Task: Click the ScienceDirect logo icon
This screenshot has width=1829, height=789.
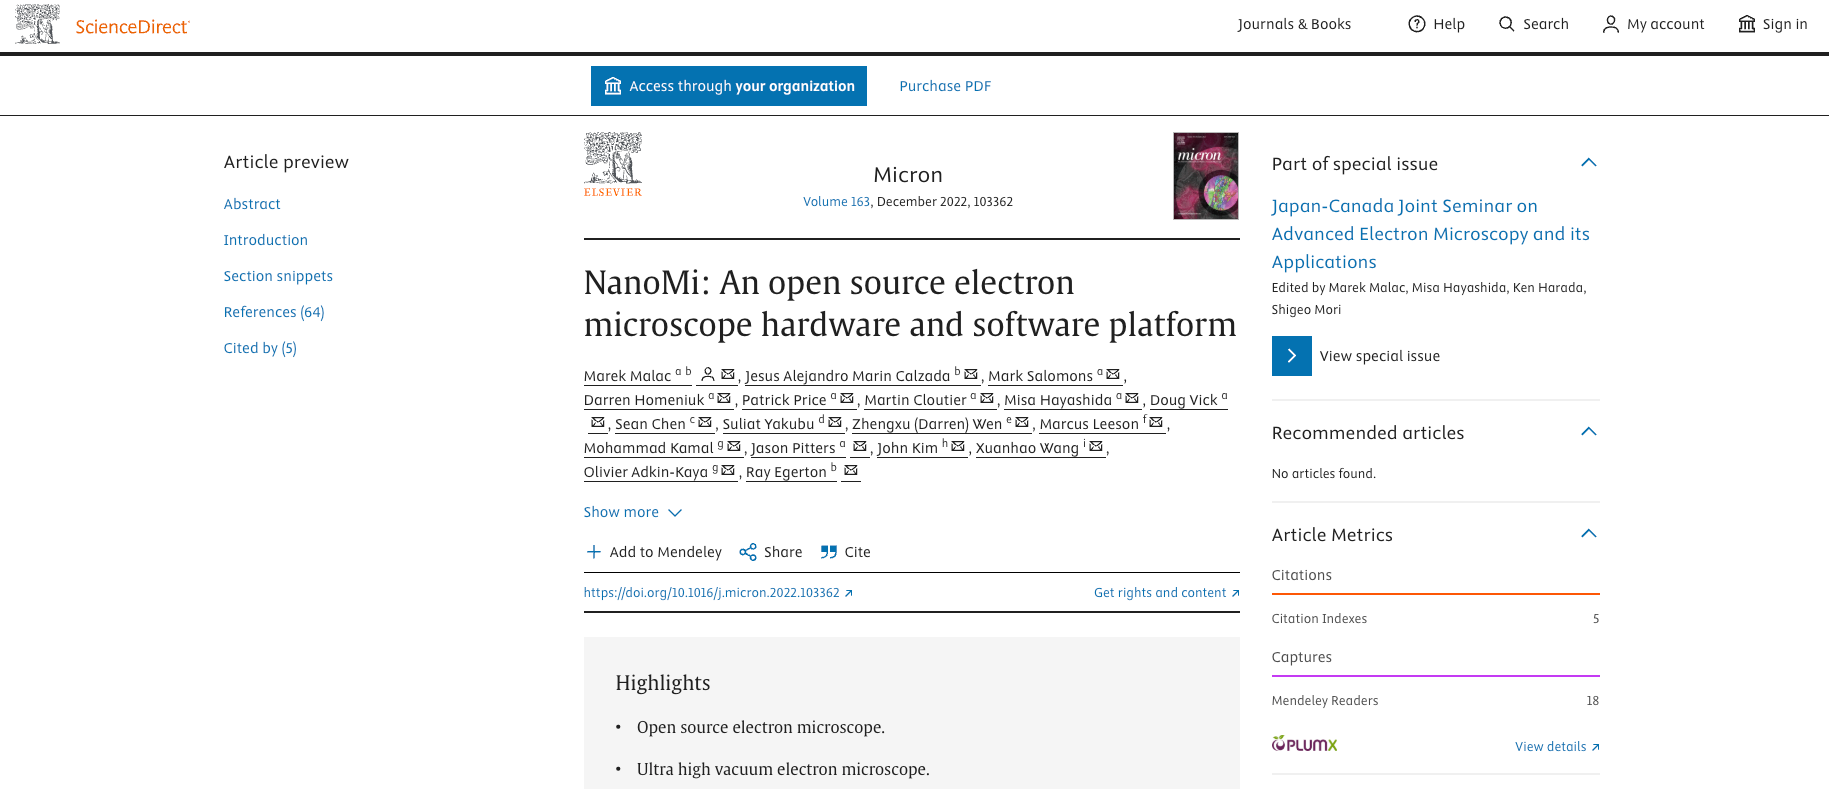Action: coord(38,24)
